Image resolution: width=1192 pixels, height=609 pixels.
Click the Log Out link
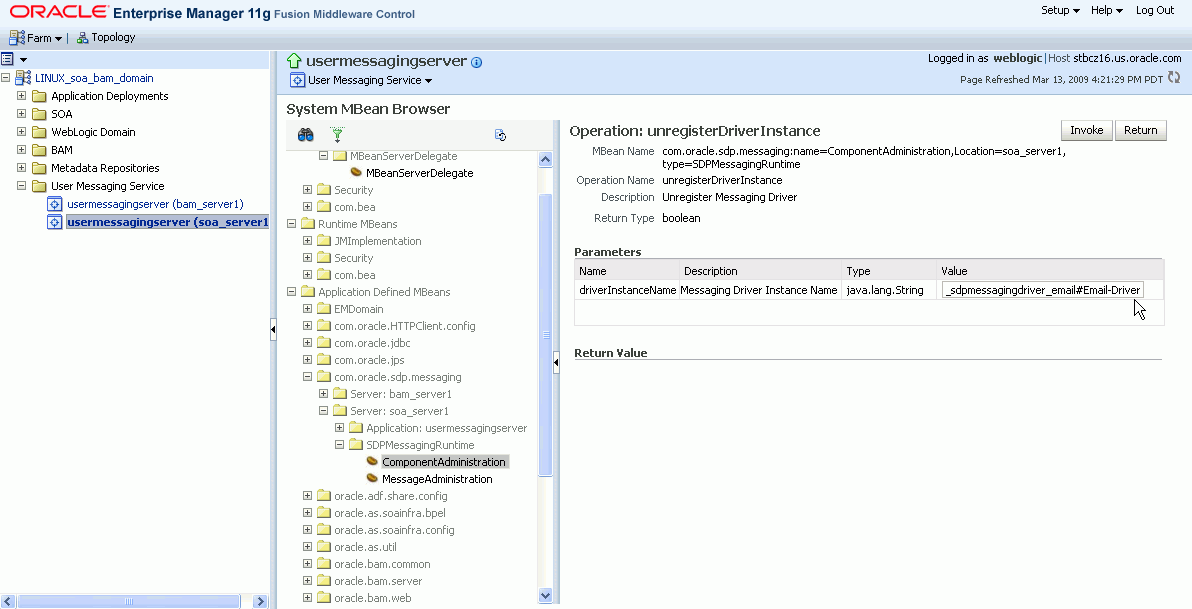click(x=1155, y=11)
